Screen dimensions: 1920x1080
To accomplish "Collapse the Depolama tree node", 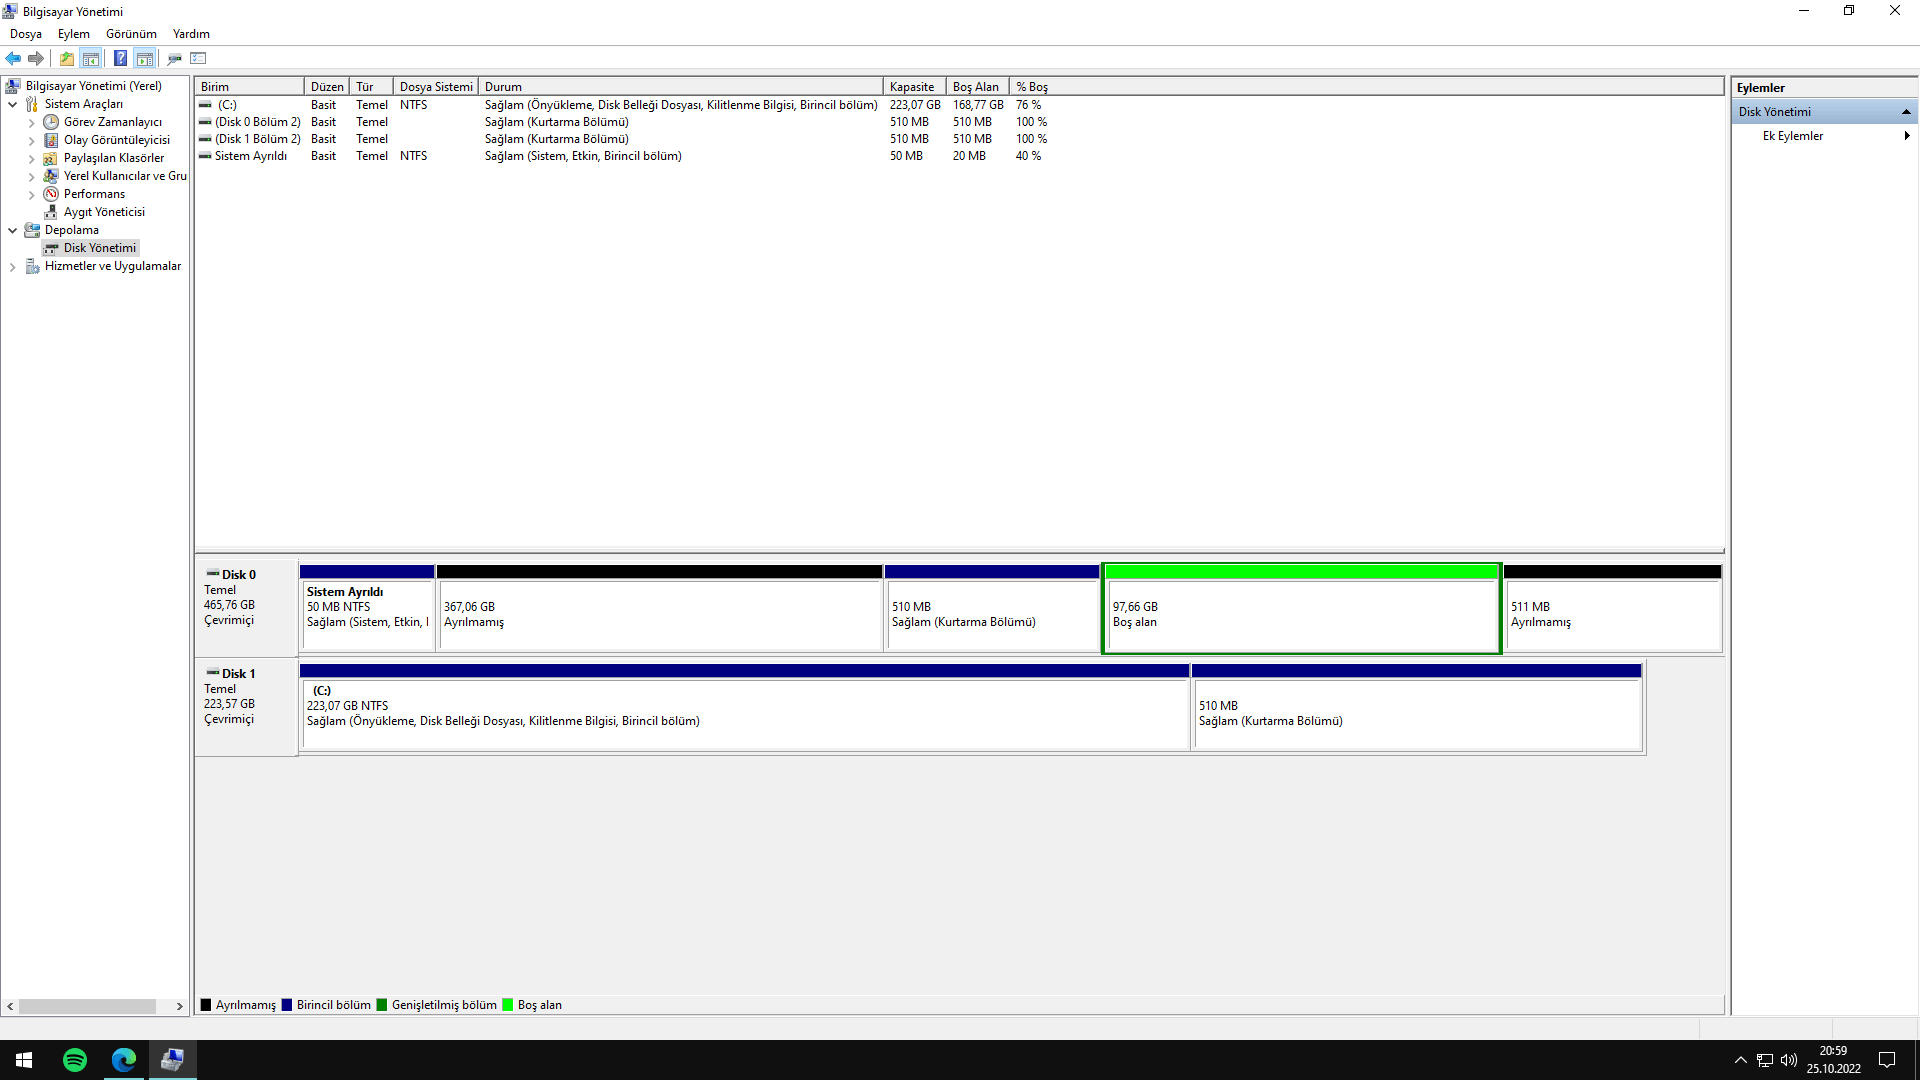I will [12, 230].
